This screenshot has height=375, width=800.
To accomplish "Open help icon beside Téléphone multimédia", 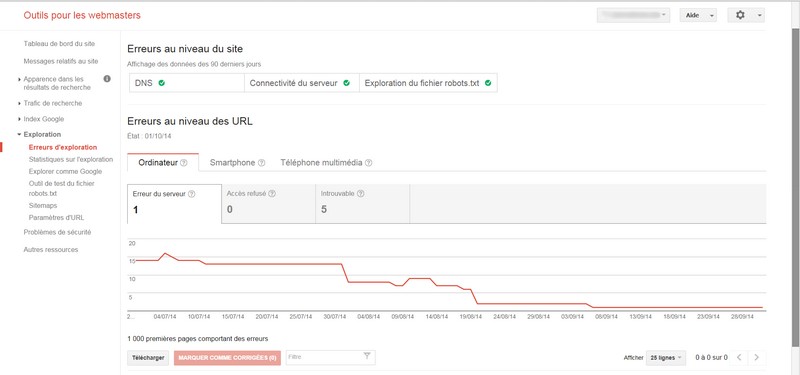I will point(368,163).
